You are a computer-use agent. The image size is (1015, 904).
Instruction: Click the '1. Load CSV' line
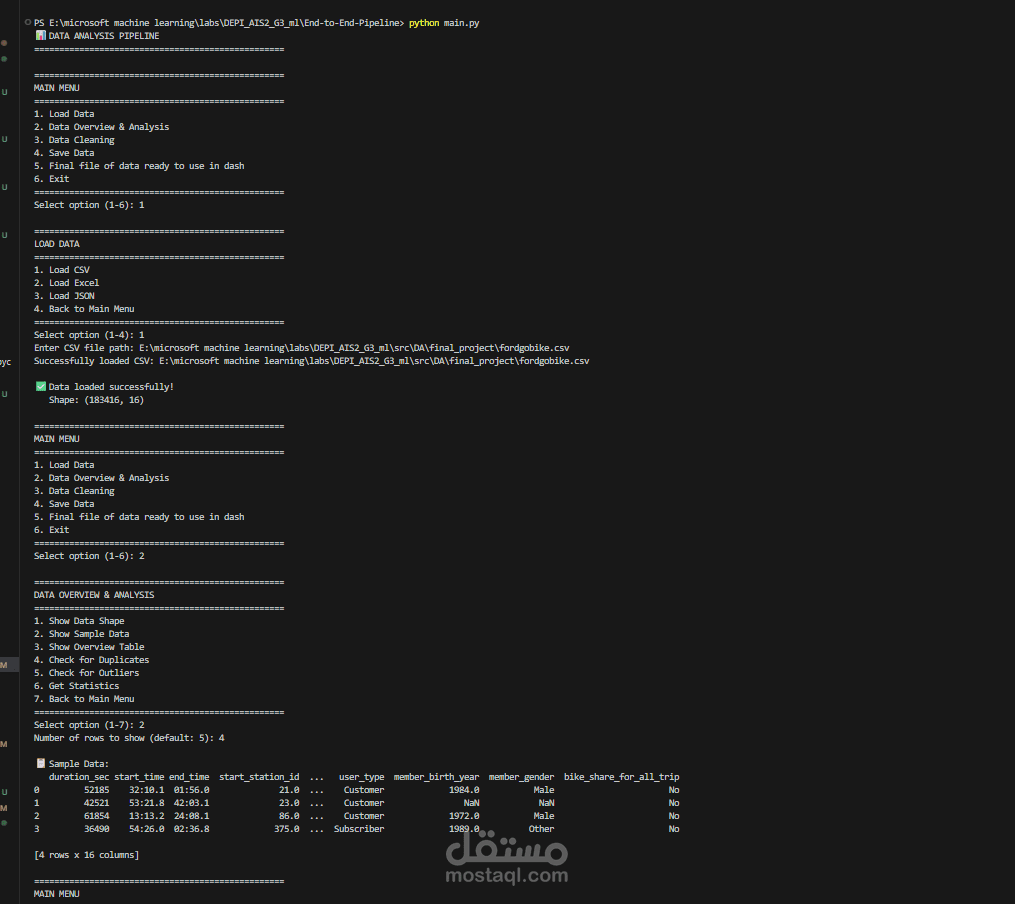tap(62, 270)
